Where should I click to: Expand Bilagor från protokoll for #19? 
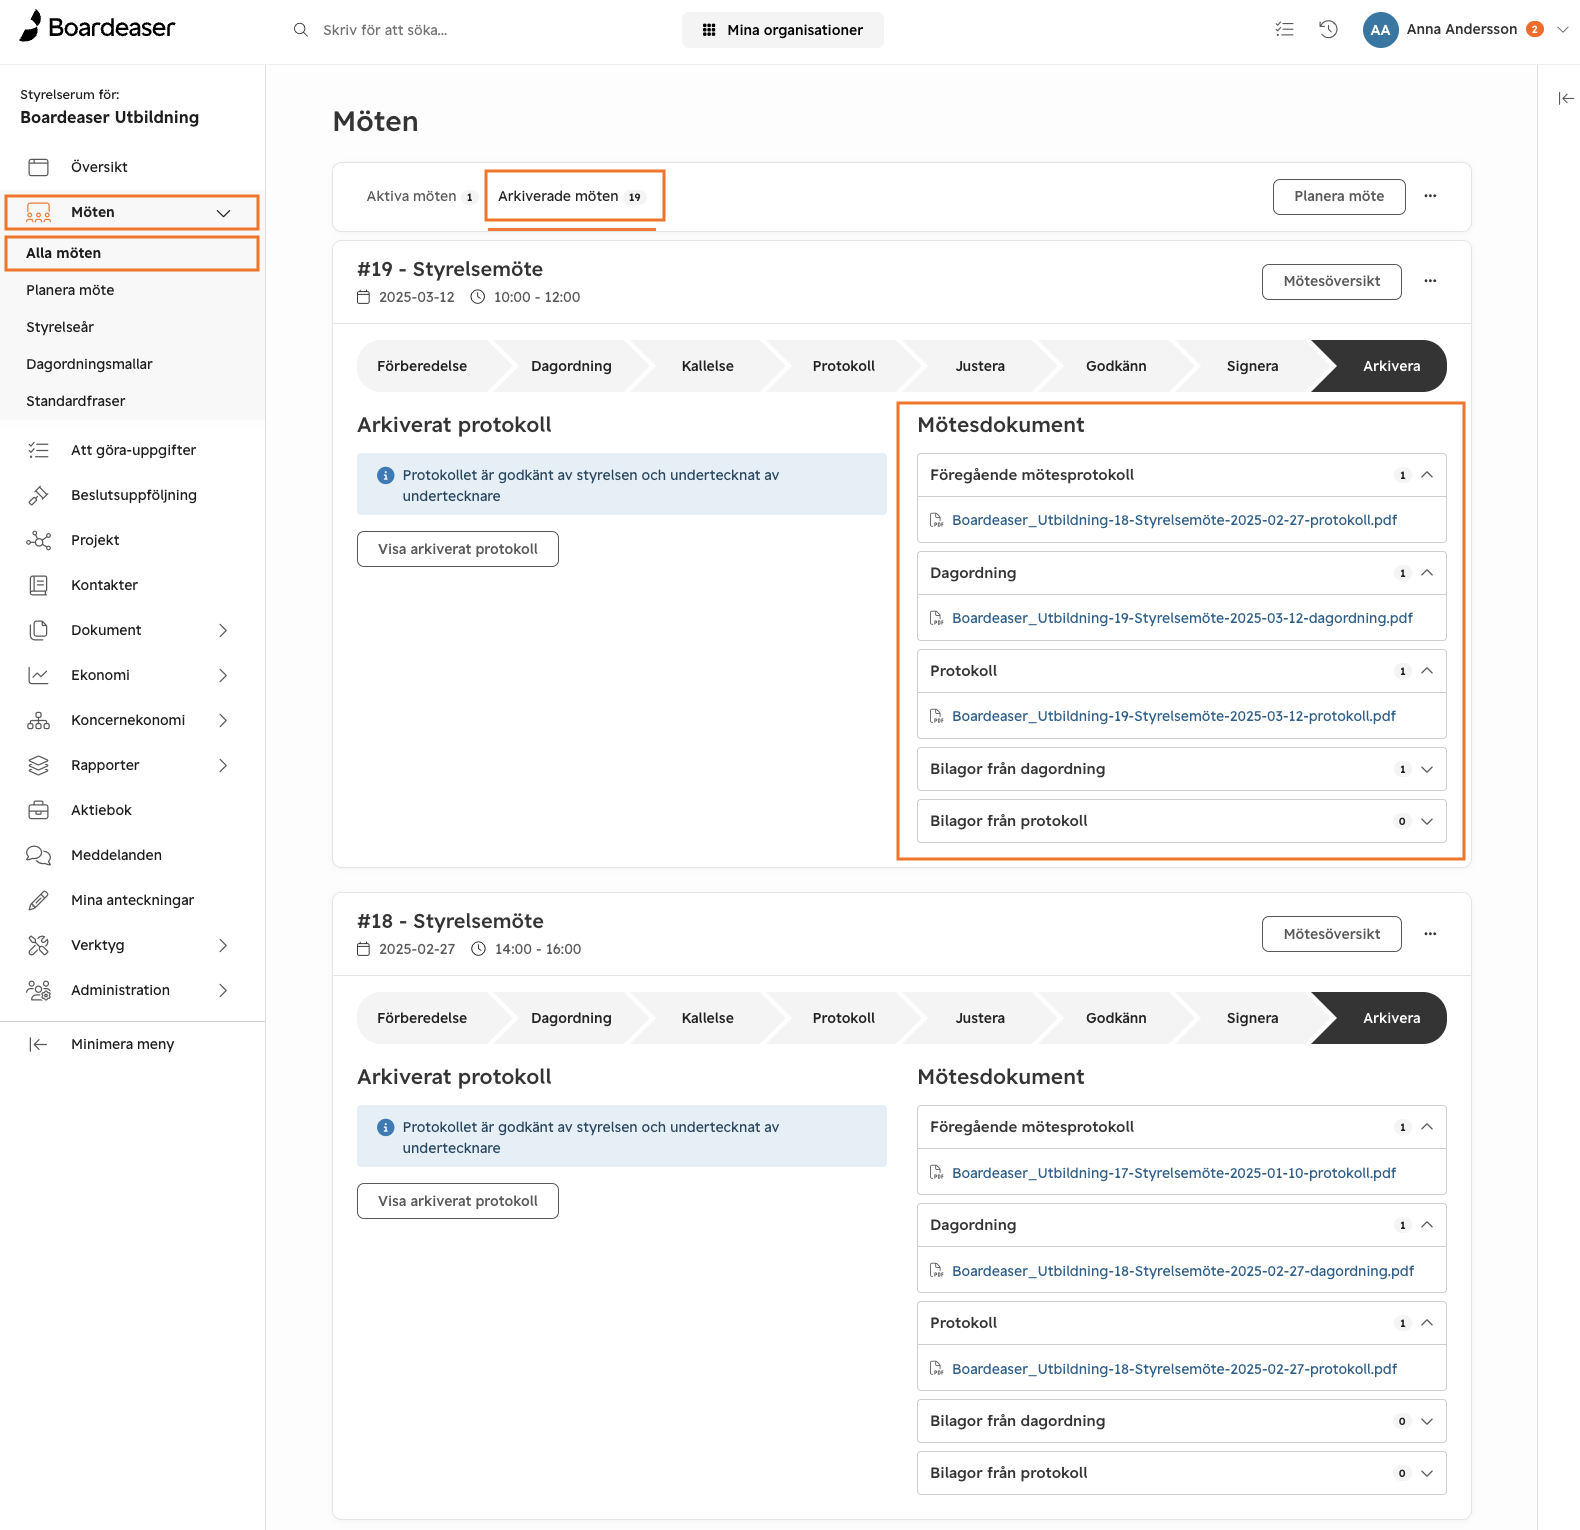point(1427,821)
